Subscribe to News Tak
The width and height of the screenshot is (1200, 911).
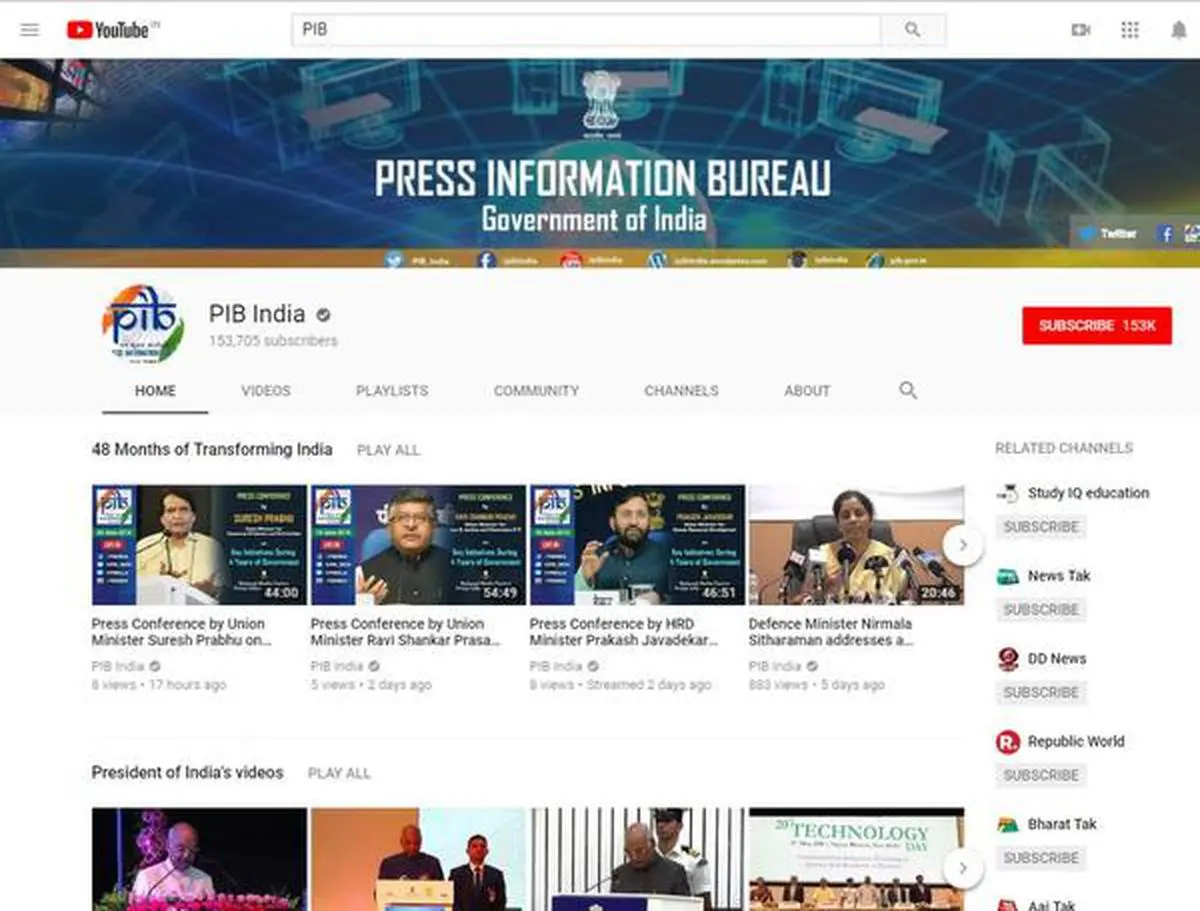click(1041, 610)
